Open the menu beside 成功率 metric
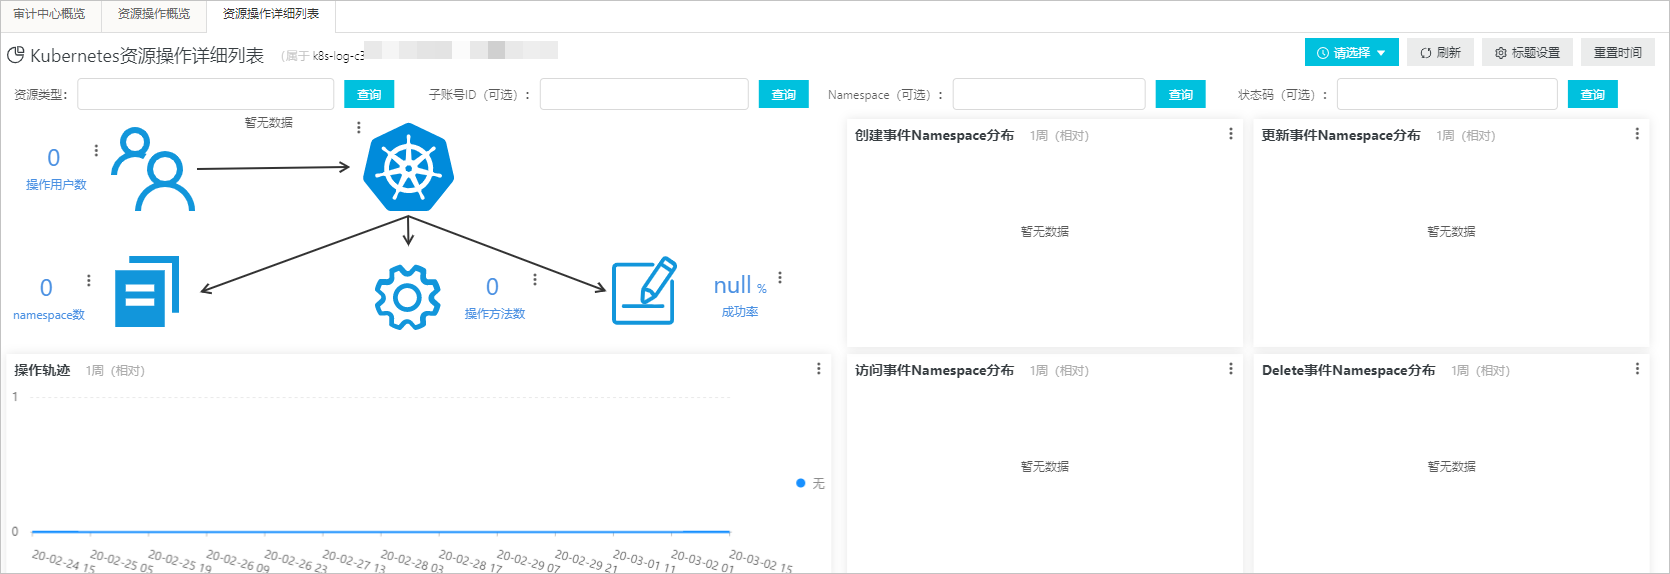Screen dimensions: 1670x574 pos(780,278)
